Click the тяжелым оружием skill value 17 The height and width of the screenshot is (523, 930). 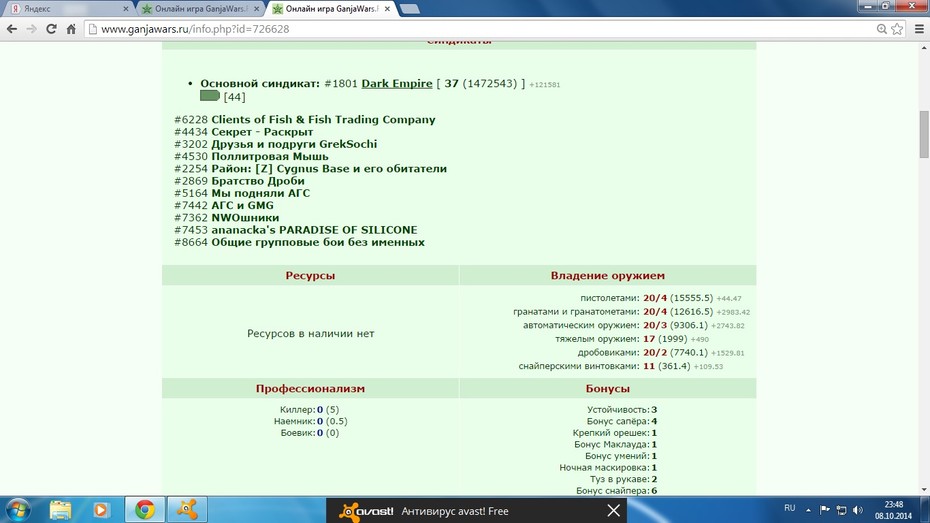(x=649, y=339)
